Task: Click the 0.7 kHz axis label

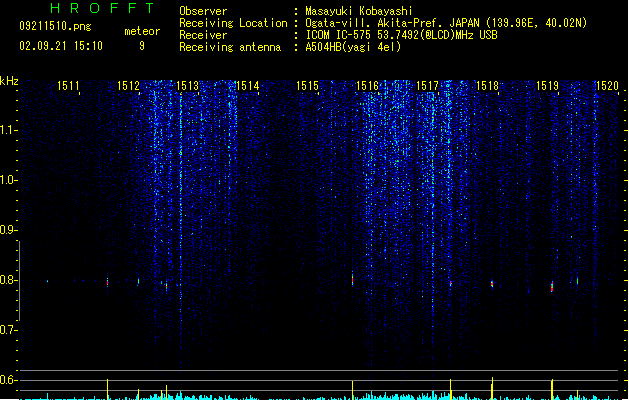Action: click(x=8, y=330)
